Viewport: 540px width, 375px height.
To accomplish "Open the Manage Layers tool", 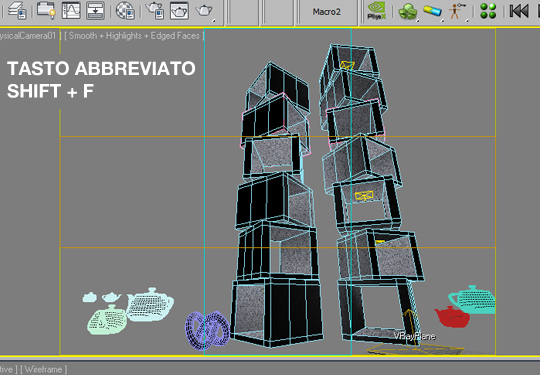I will coord(17,10).
